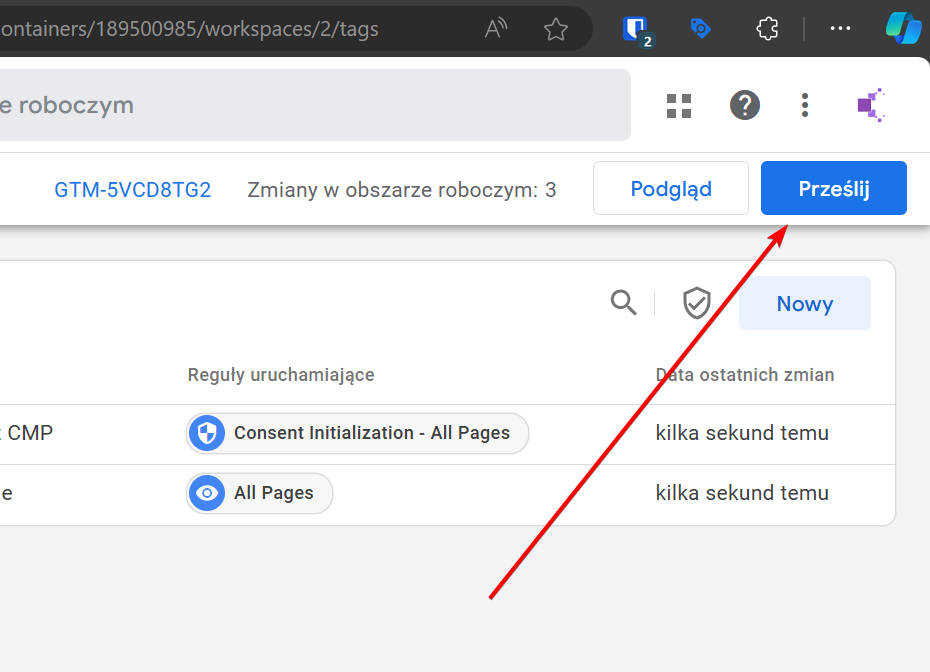Open the account avatar icon
The width and height of the screenshot is (930, 672).
pos(871,105)
